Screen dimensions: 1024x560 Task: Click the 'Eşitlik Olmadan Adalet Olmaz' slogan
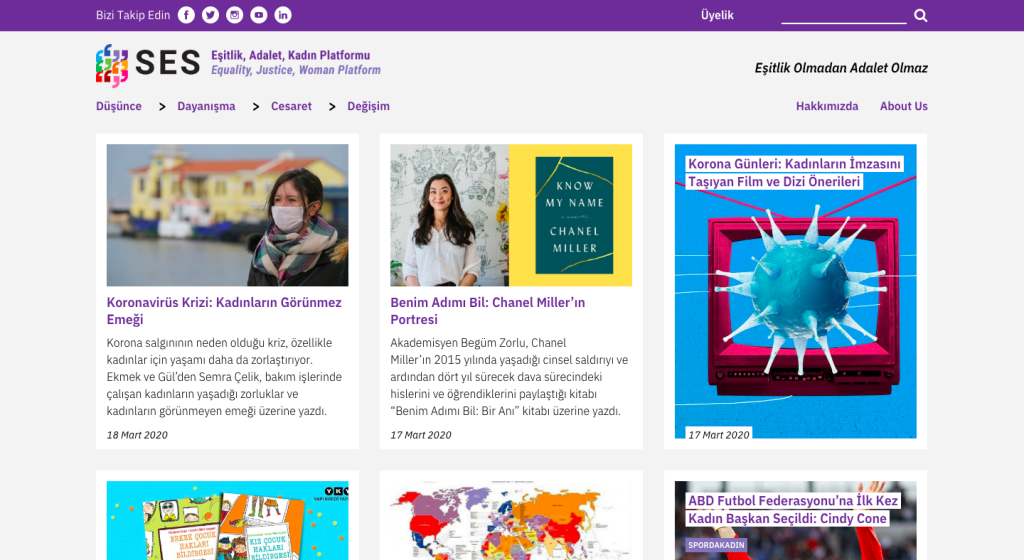841,68
